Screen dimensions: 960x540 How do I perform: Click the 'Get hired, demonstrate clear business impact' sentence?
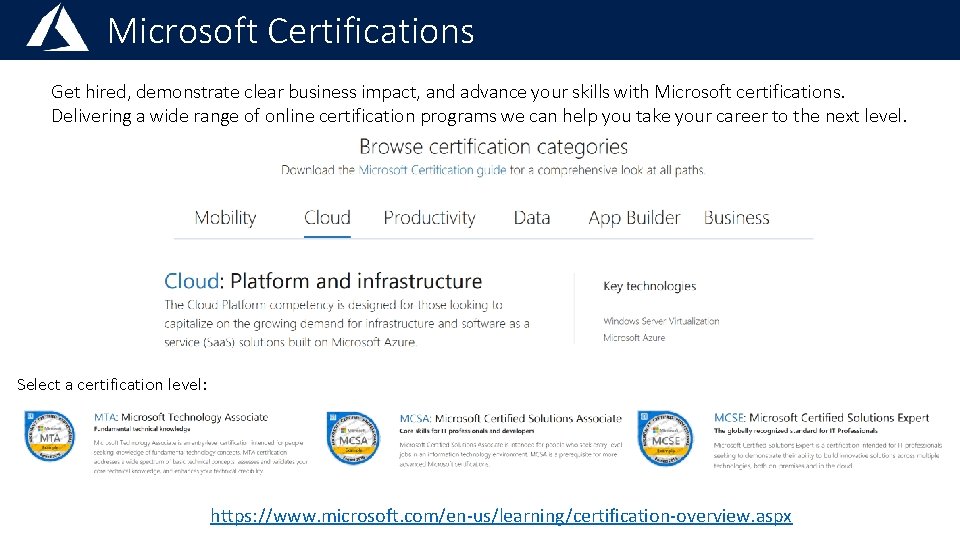click(448, 92)
